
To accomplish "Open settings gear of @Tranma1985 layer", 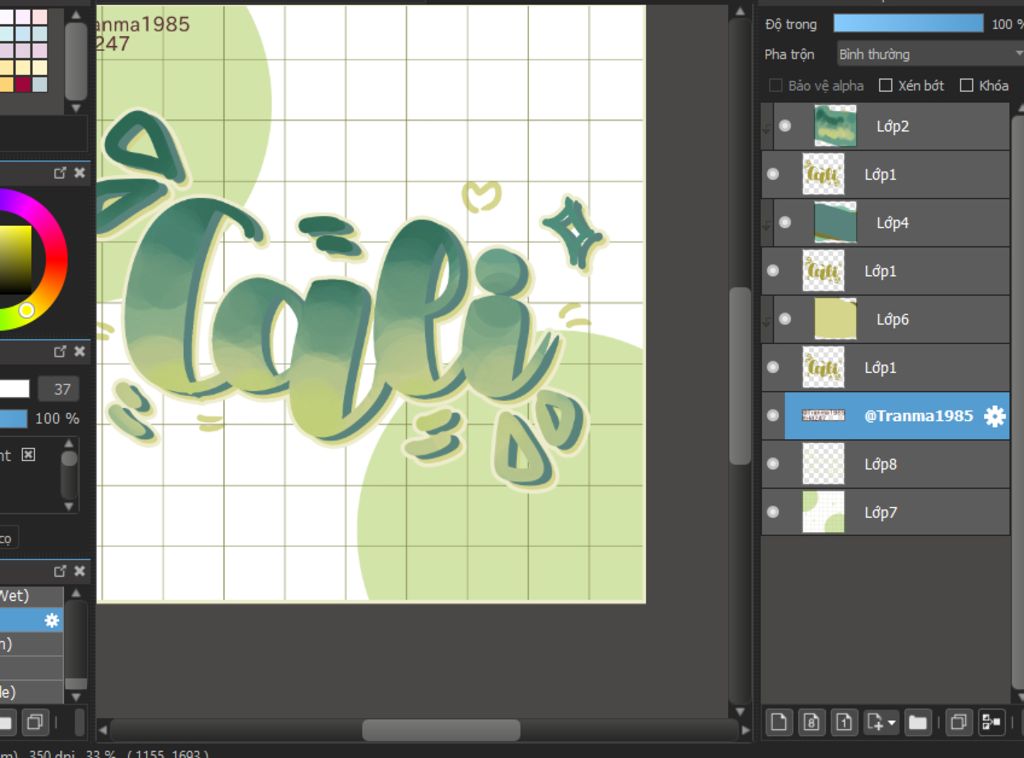I will [x=995, y=416].
